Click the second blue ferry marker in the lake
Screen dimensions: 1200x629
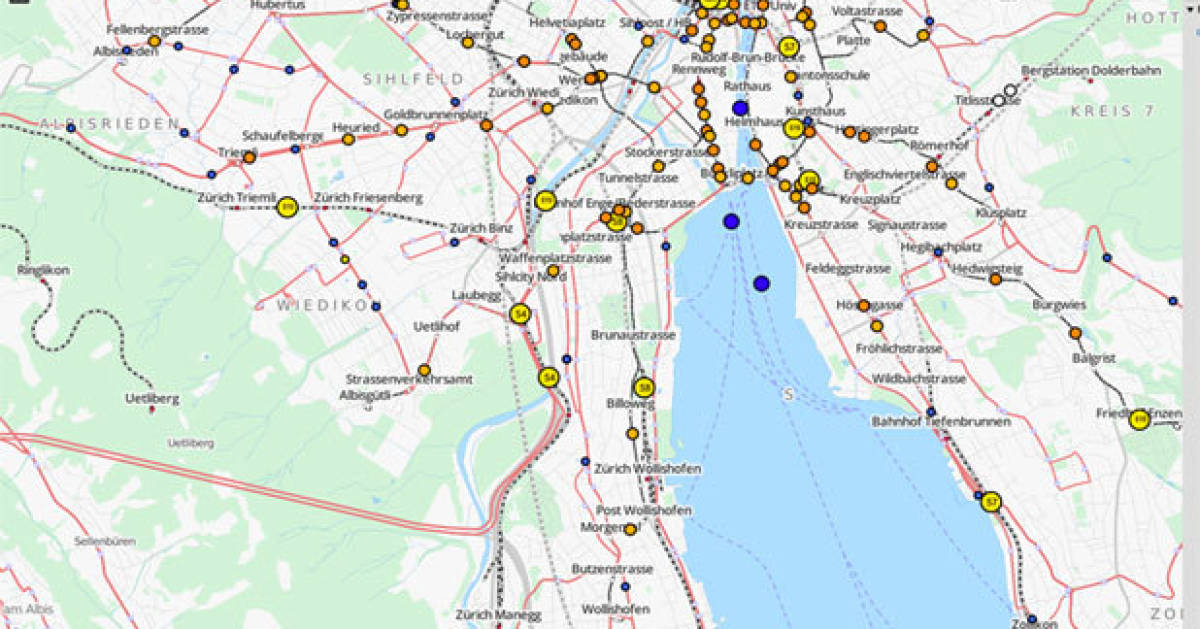point(763,285)
